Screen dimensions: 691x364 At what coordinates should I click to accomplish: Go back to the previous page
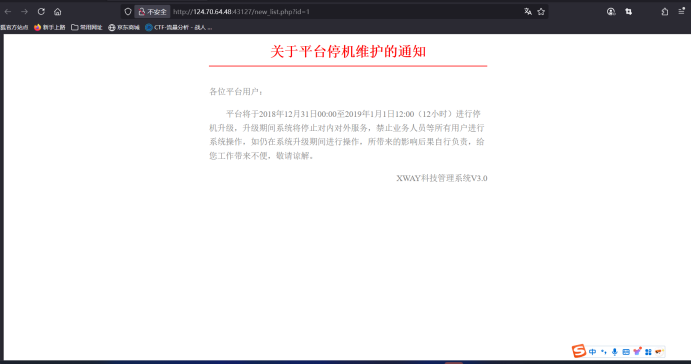click(x=8, y=12)
